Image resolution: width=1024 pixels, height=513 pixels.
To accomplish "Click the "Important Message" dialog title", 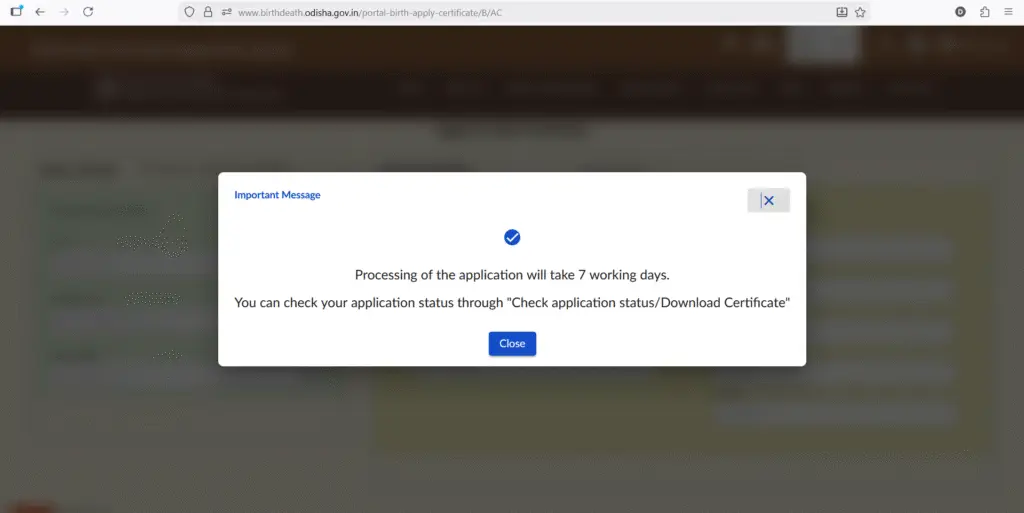I will [277, 195].
